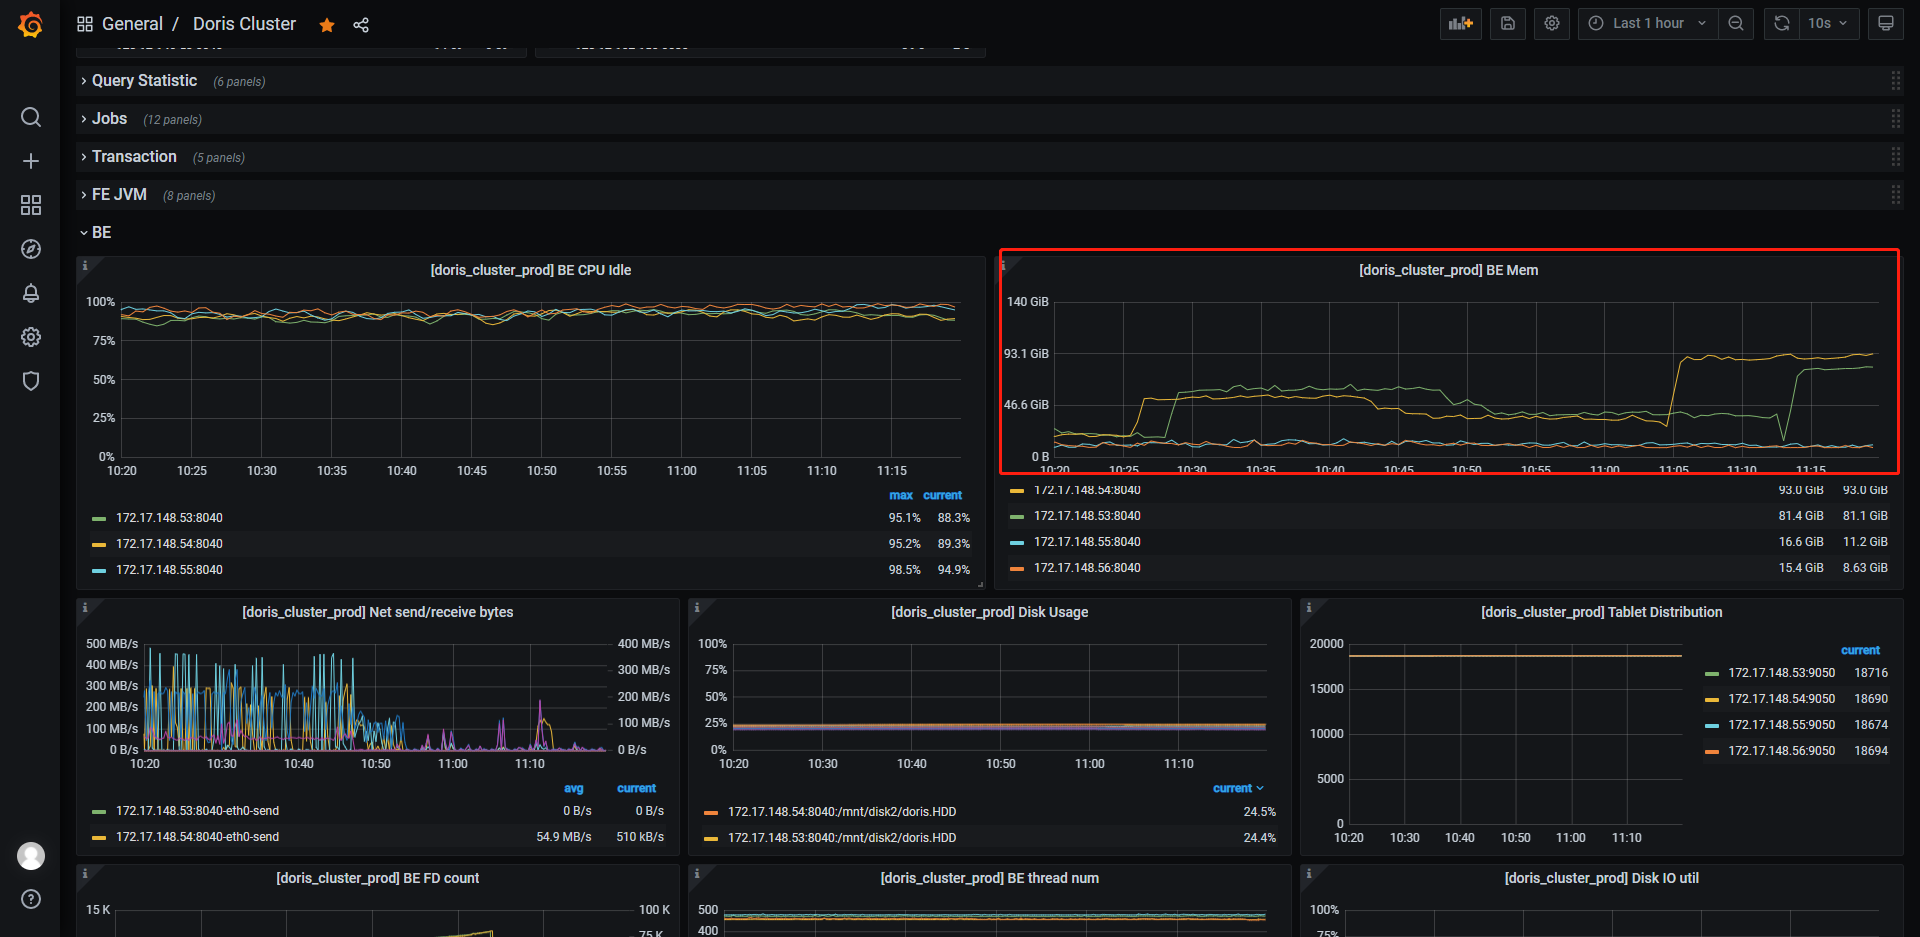The height and width of the screenshot is (937, 1920).
Task: Open the Configuration gear in sidebar
Action: [x=31, y=337]
